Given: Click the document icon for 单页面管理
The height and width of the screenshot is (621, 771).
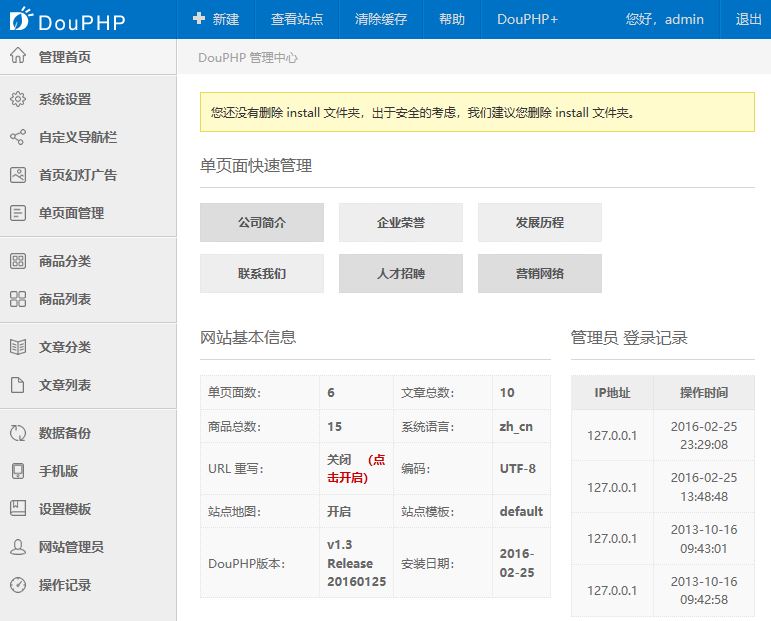Looking at the screenshot, I should click(x=18, y=213).
